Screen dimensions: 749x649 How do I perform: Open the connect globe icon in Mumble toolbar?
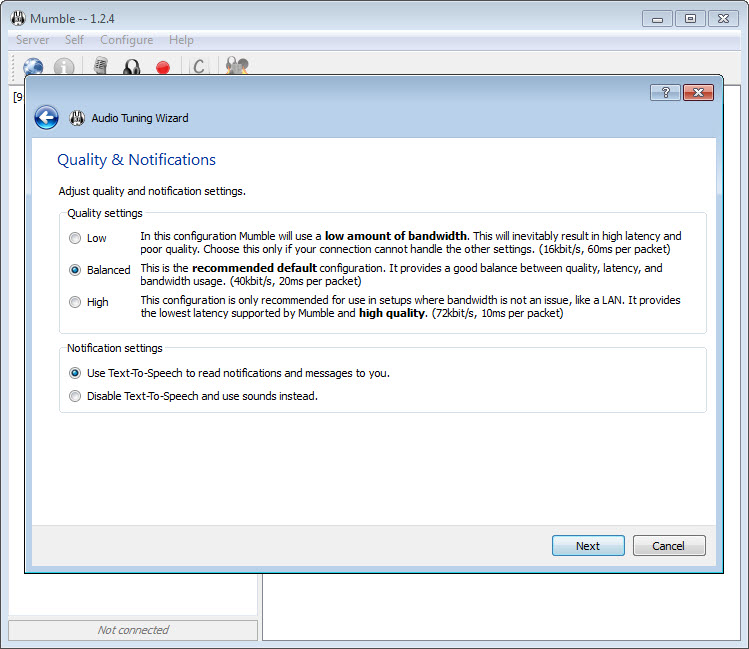coord(33,66)
